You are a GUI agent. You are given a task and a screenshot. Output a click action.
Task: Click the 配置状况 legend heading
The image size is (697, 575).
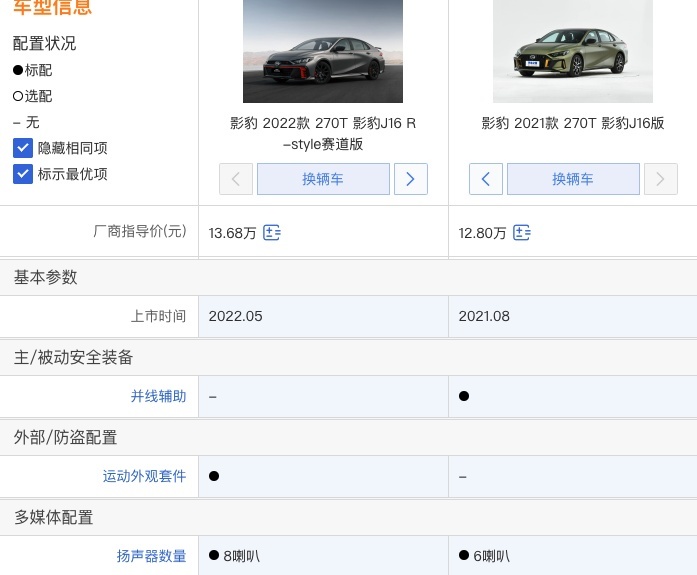point(44,44)
